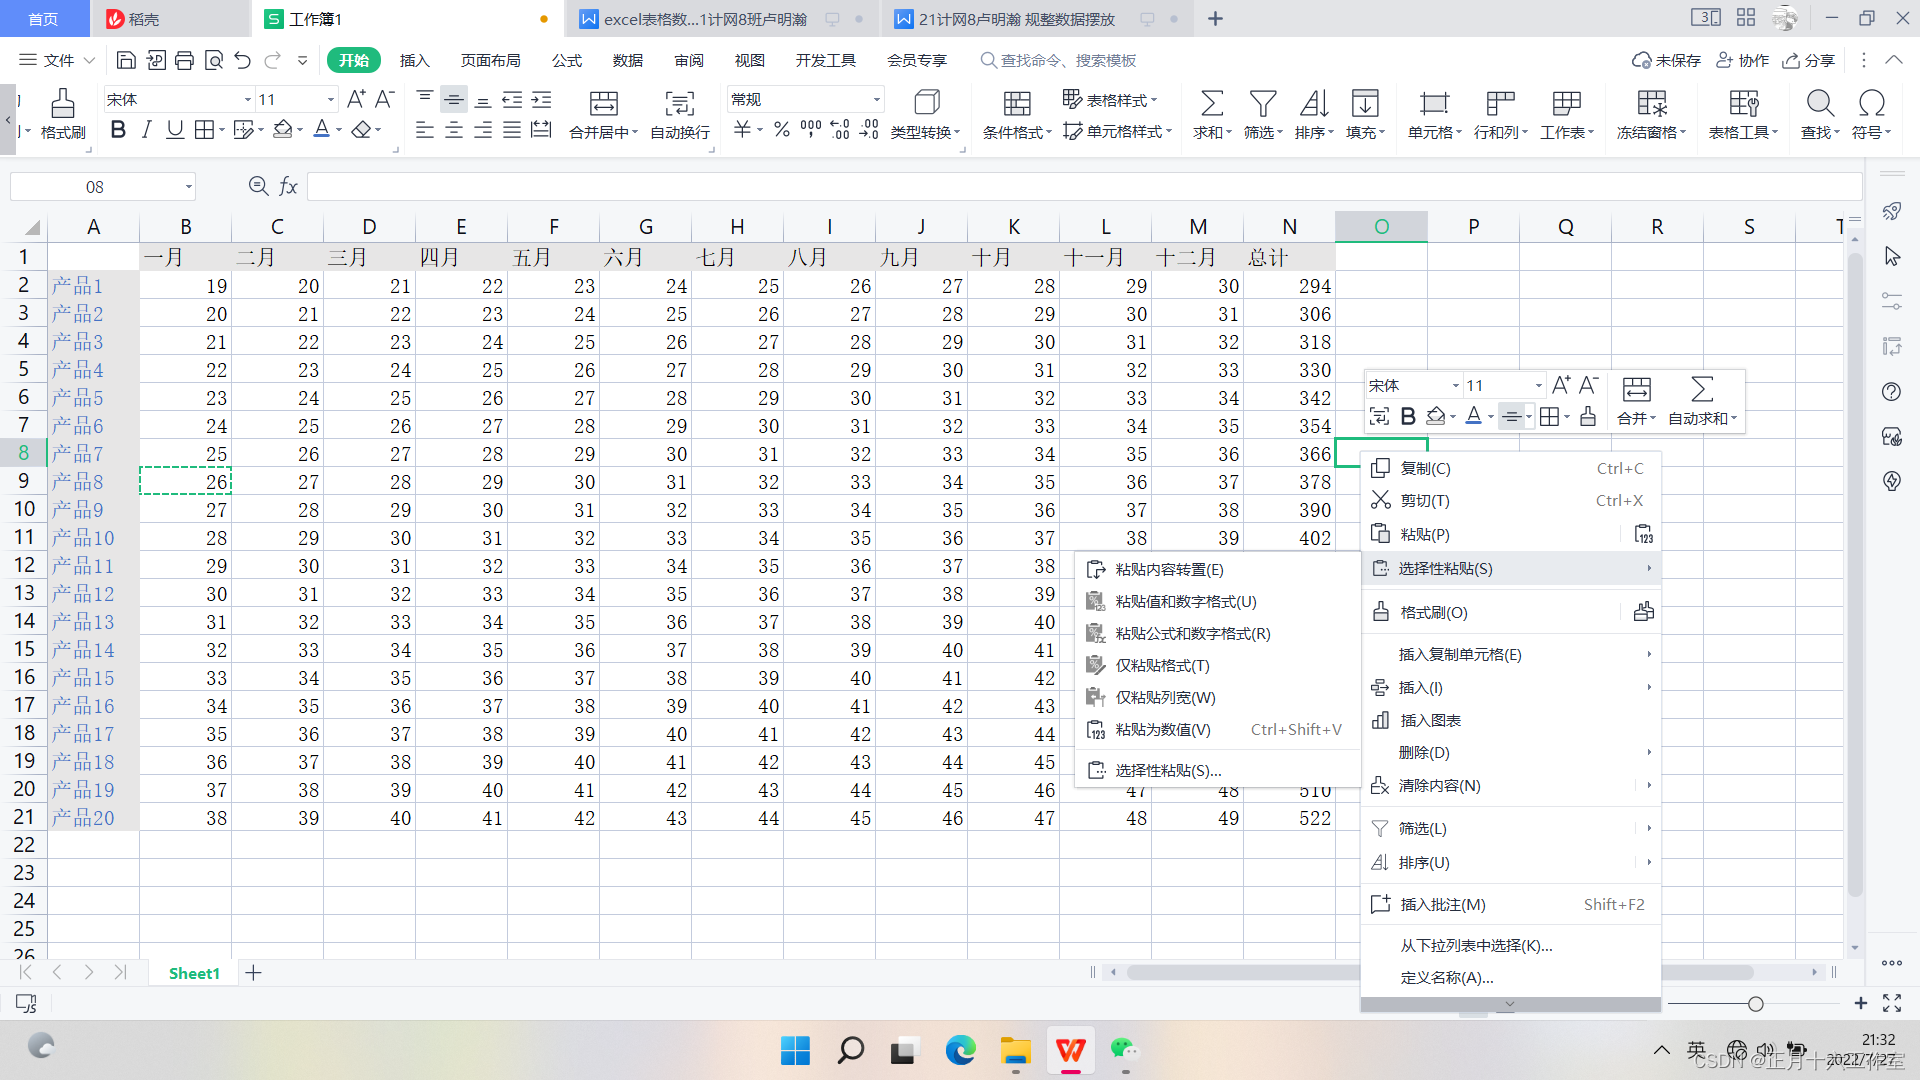Select the Format Painter brush icon
1920x1080 pixels.
(63, 104)
